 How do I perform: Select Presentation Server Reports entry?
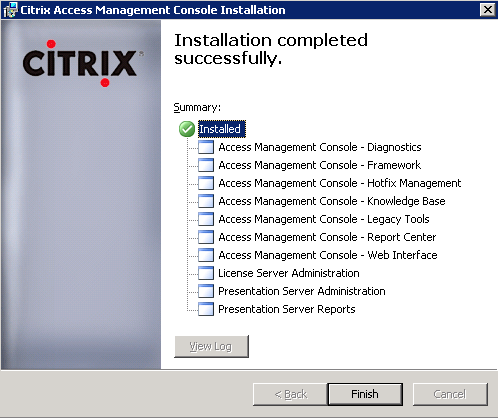pos(287,309)
